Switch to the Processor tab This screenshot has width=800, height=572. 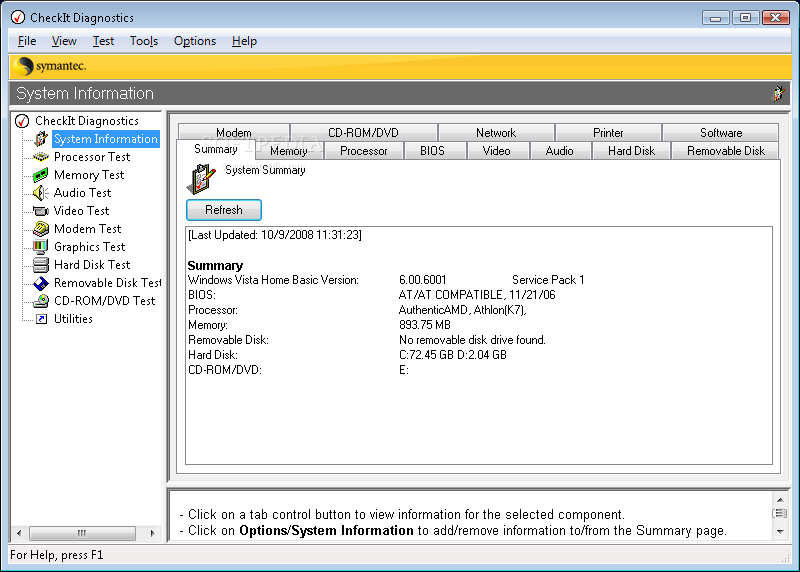pyautogui.click(x=363, y=151)
